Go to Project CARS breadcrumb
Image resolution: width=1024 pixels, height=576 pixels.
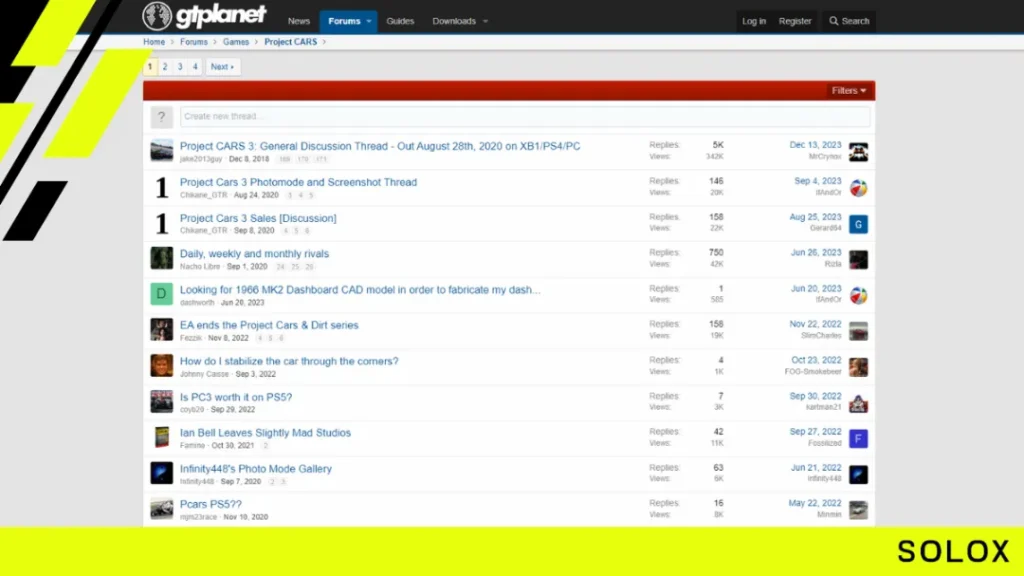291,42
